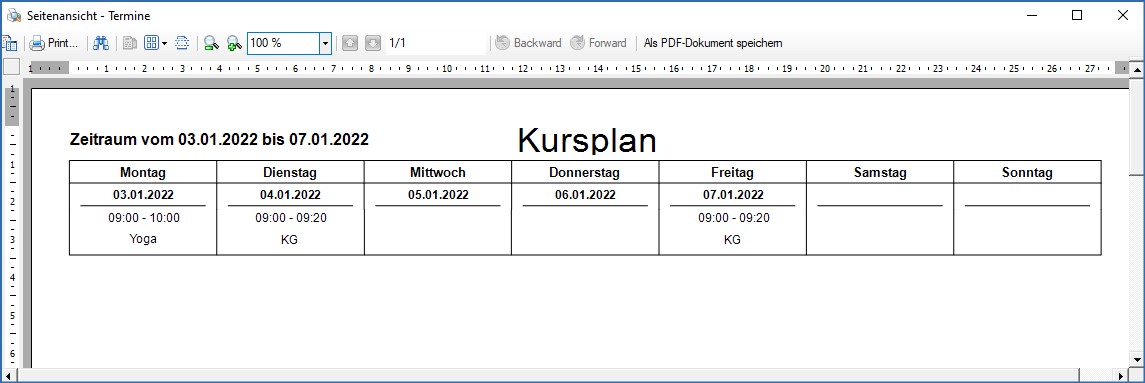
Task: Open the binoculars search icon
Action: click(101, 43)
